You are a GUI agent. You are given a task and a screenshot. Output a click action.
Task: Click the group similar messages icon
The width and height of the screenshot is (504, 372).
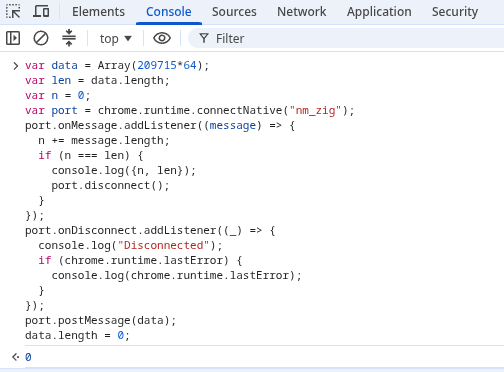pyautogui.click(x=69, y=38)
